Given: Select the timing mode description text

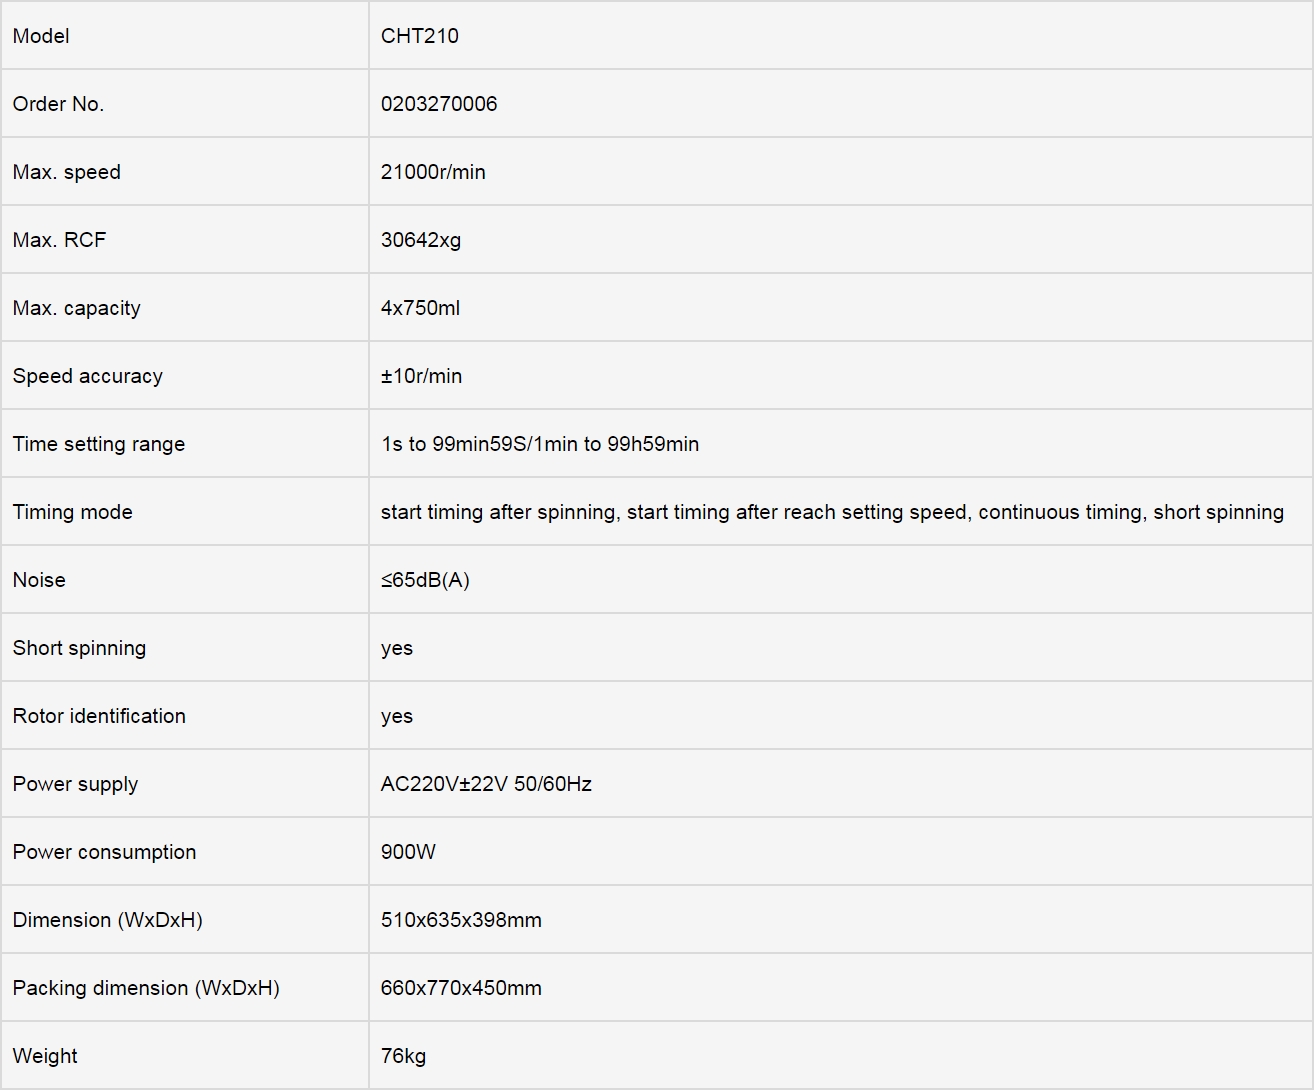Looking at the screenshot, I should pos(832,512).
